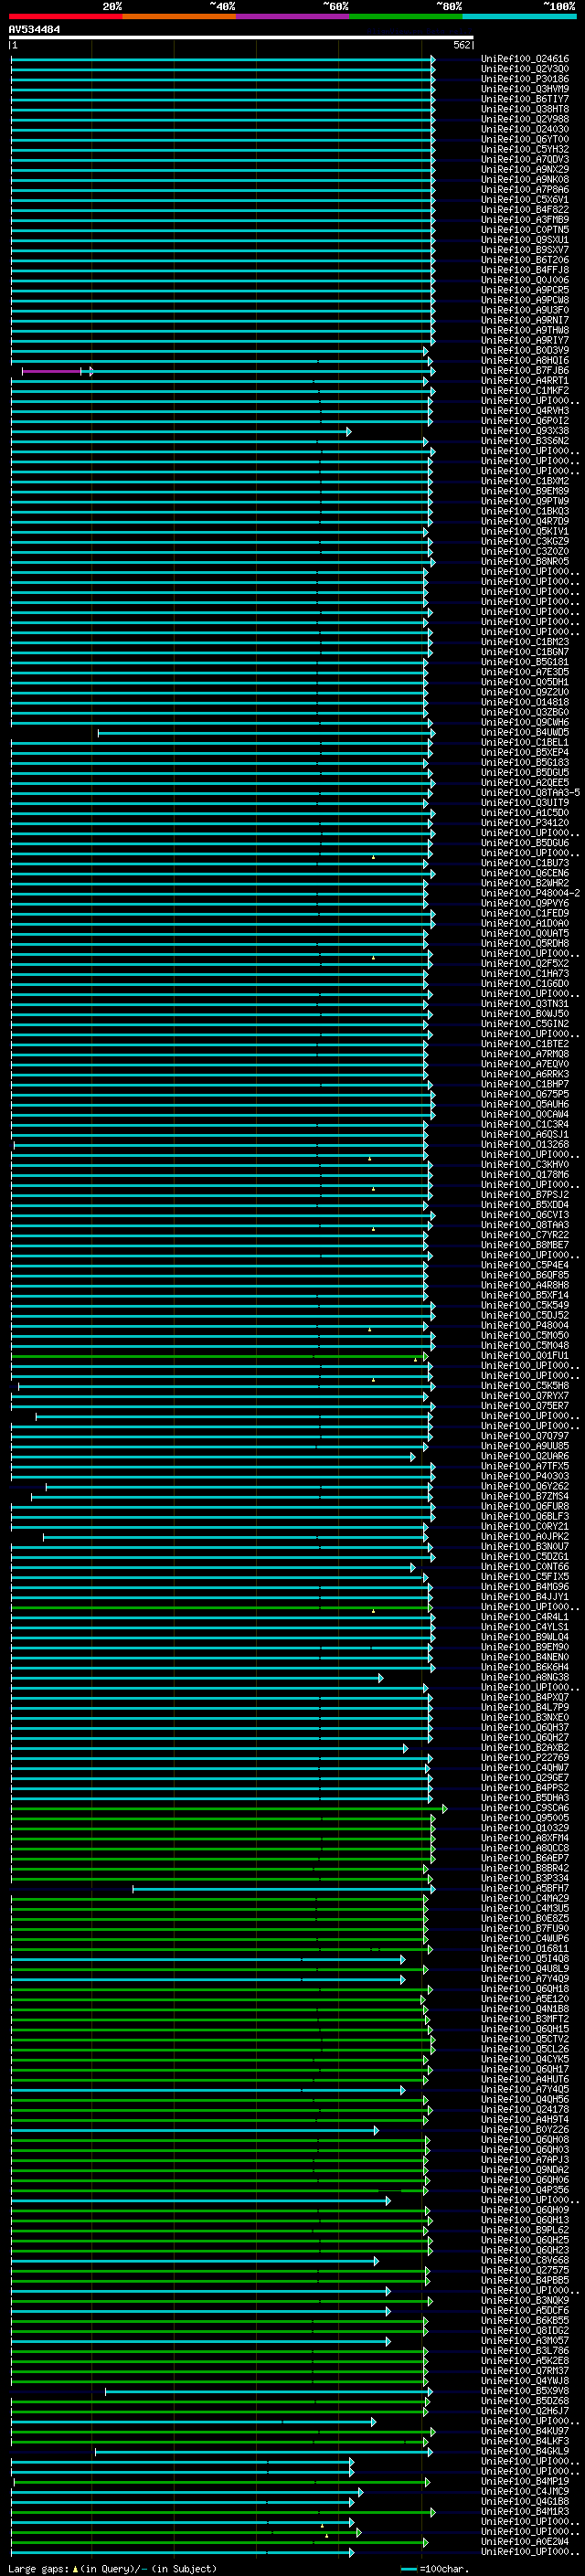The image size is (585, 2576).
Task: Click the green alignment bar for Q01FU1
Action: 218,1357
